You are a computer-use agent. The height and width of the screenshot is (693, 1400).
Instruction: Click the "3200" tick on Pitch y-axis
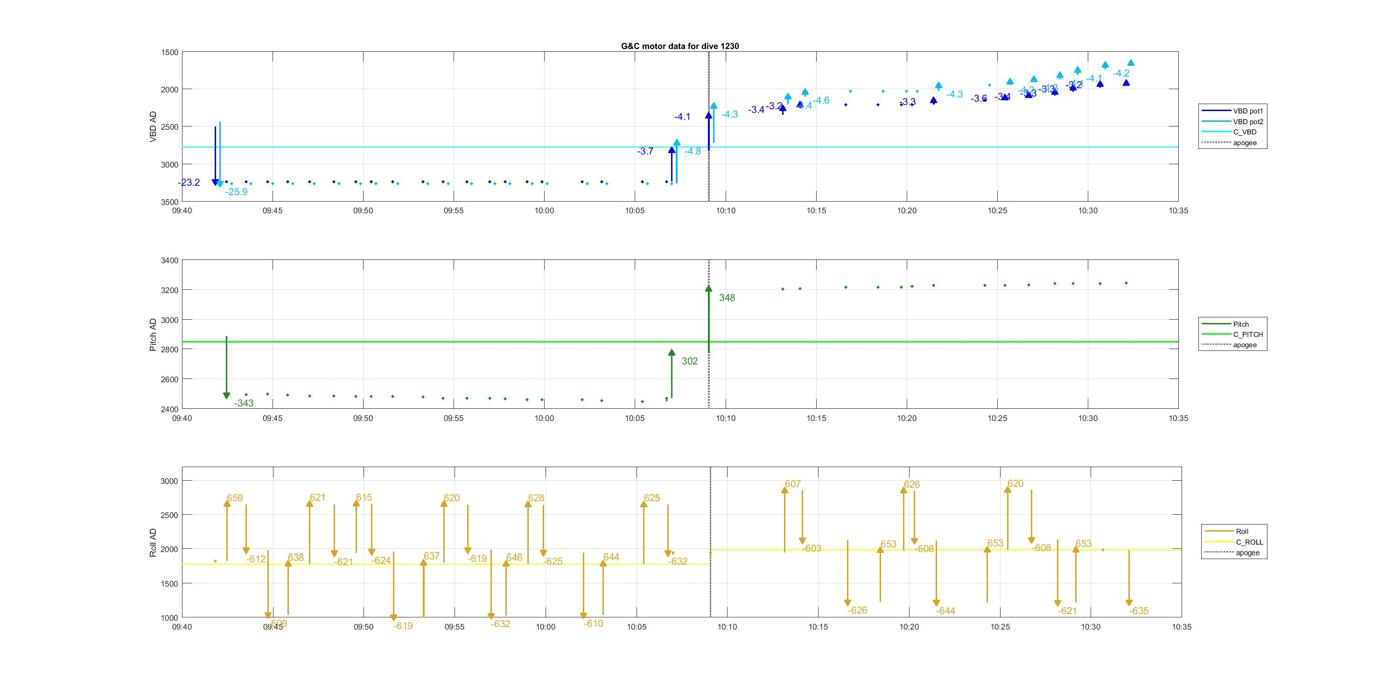pyautogui.click(x=169, y=290)
